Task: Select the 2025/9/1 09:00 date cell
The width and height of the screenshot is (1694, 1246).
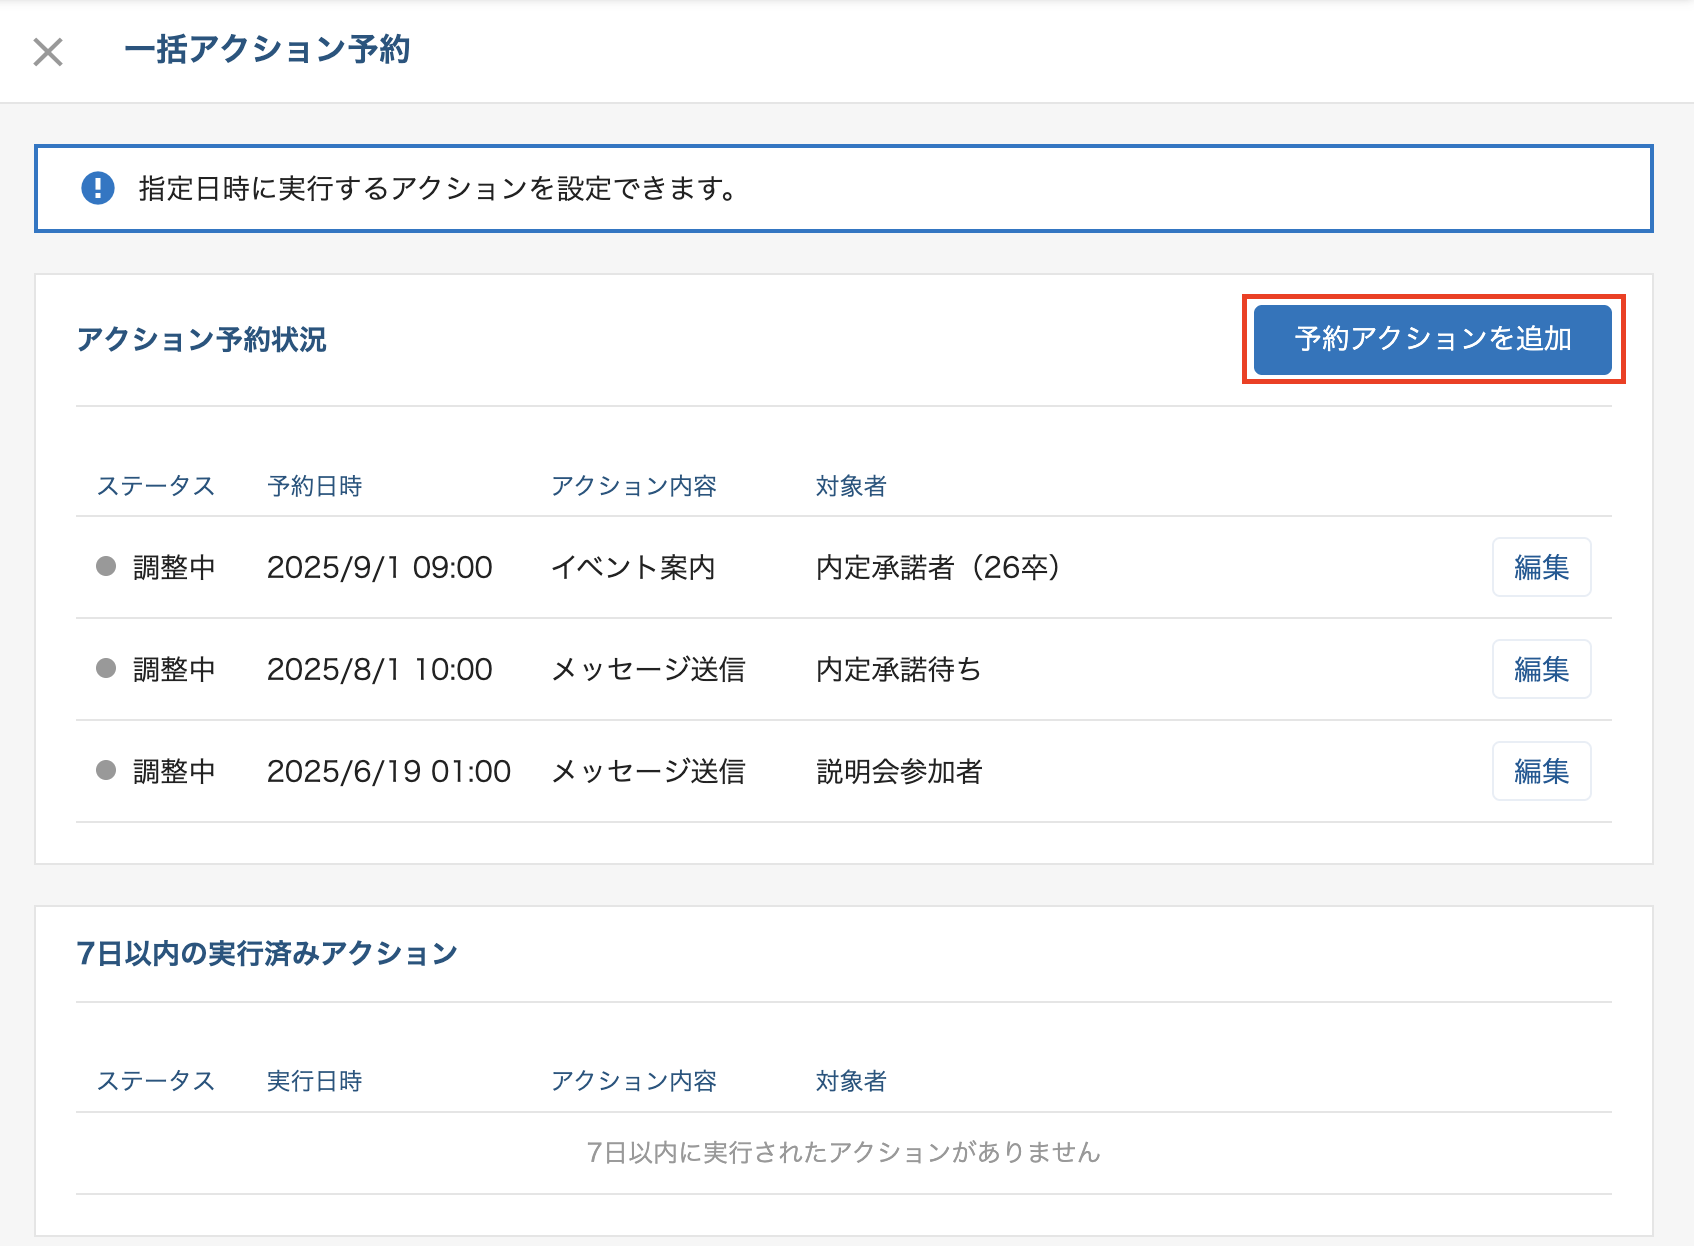Action: (379, 568)
